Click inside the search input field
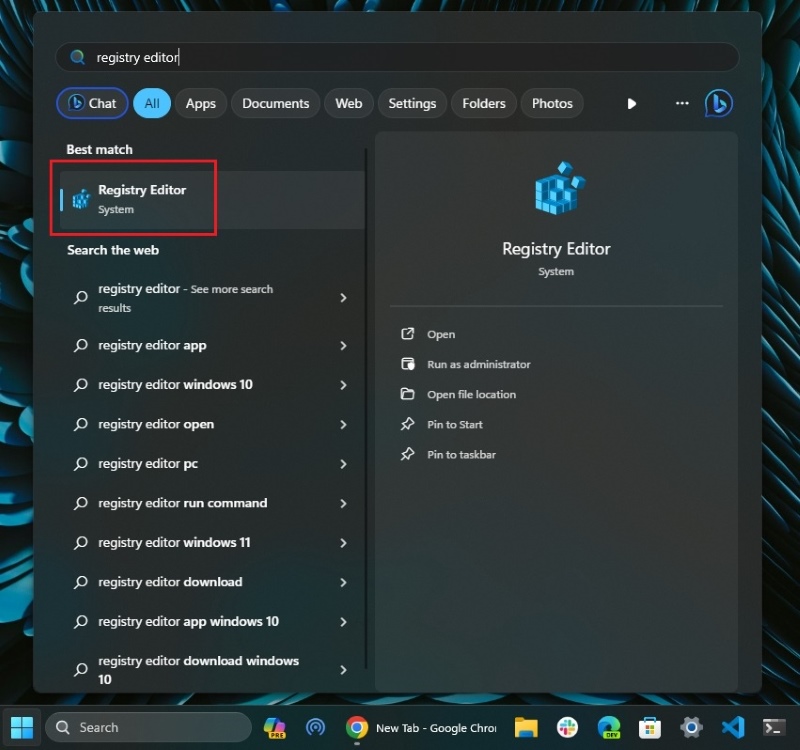Image resolution: width=800 pixels, height=750 pixels. pos(400,57)
